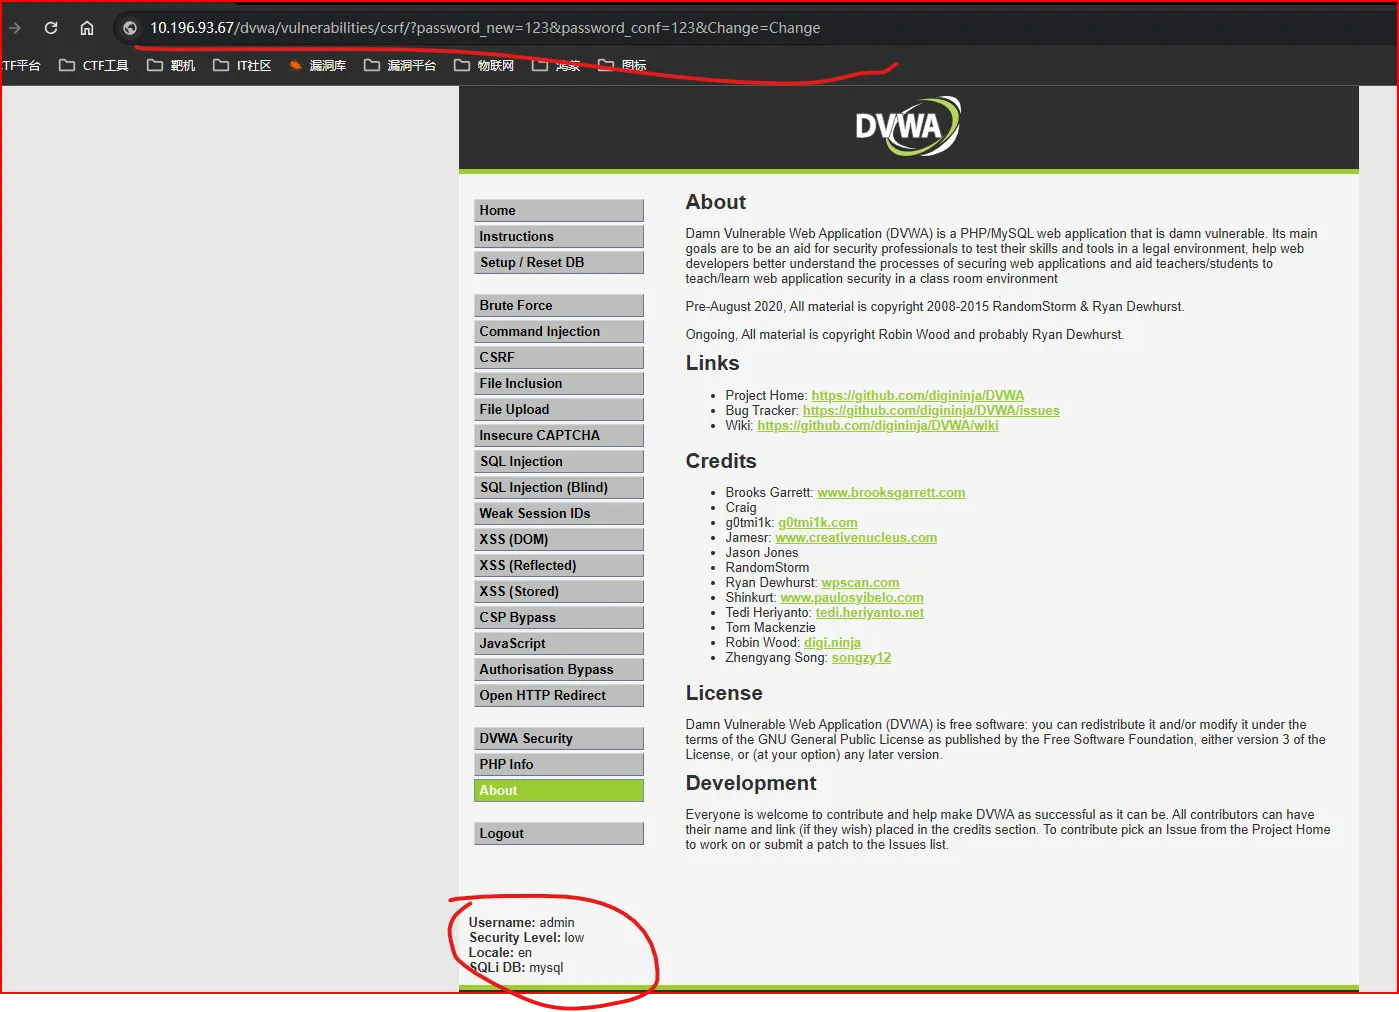Viewport: 1399px width, 1012px height.
Task: Open the IT社区 bookmark folder
Action: tap(242, 65)
